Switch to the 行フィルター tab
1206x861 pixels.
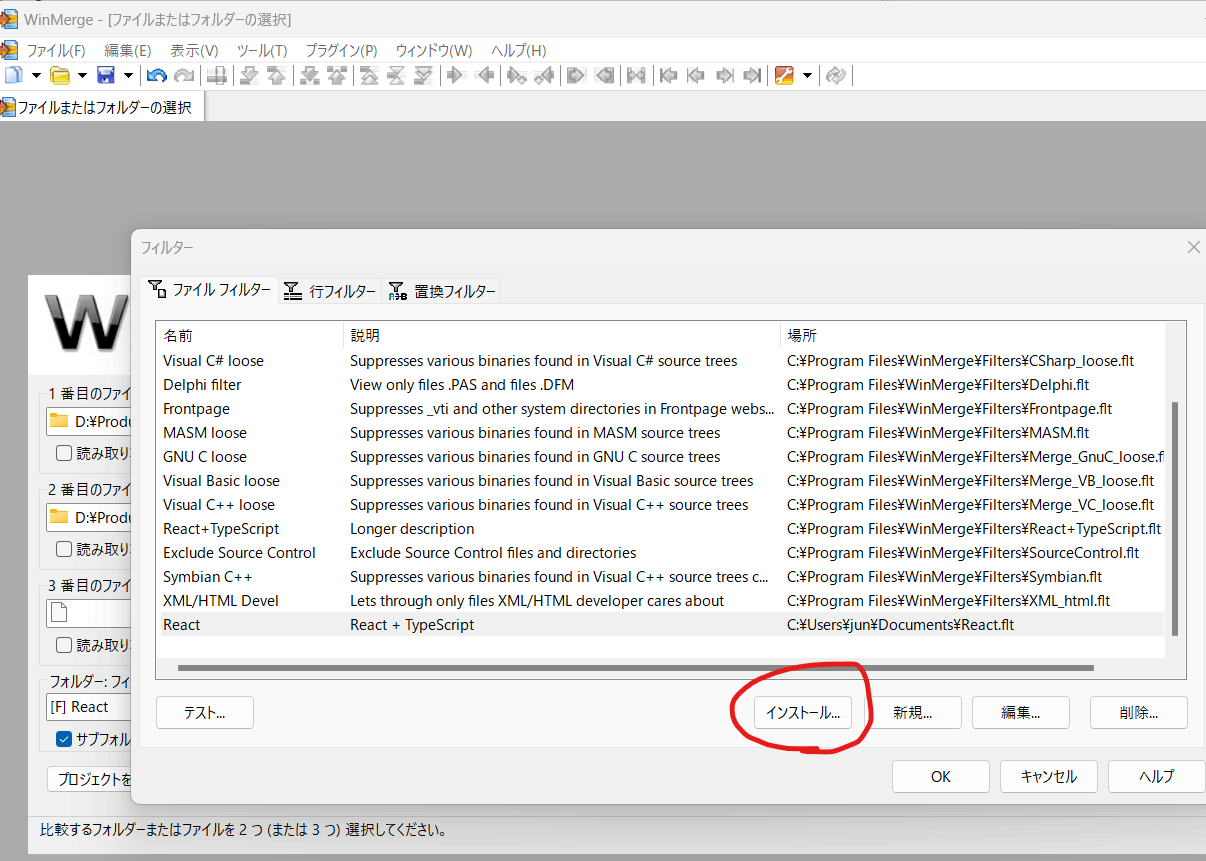click(330, 291)
